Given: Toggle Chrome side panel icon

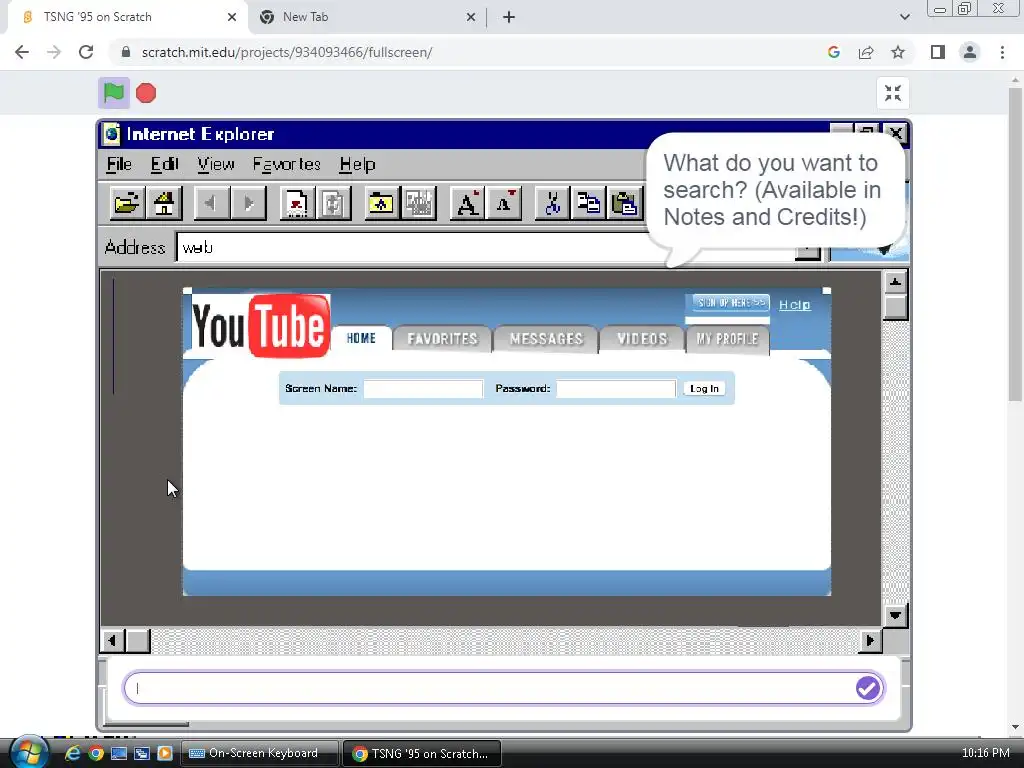Looking at the screenshot, I should [x=938, y=52].
